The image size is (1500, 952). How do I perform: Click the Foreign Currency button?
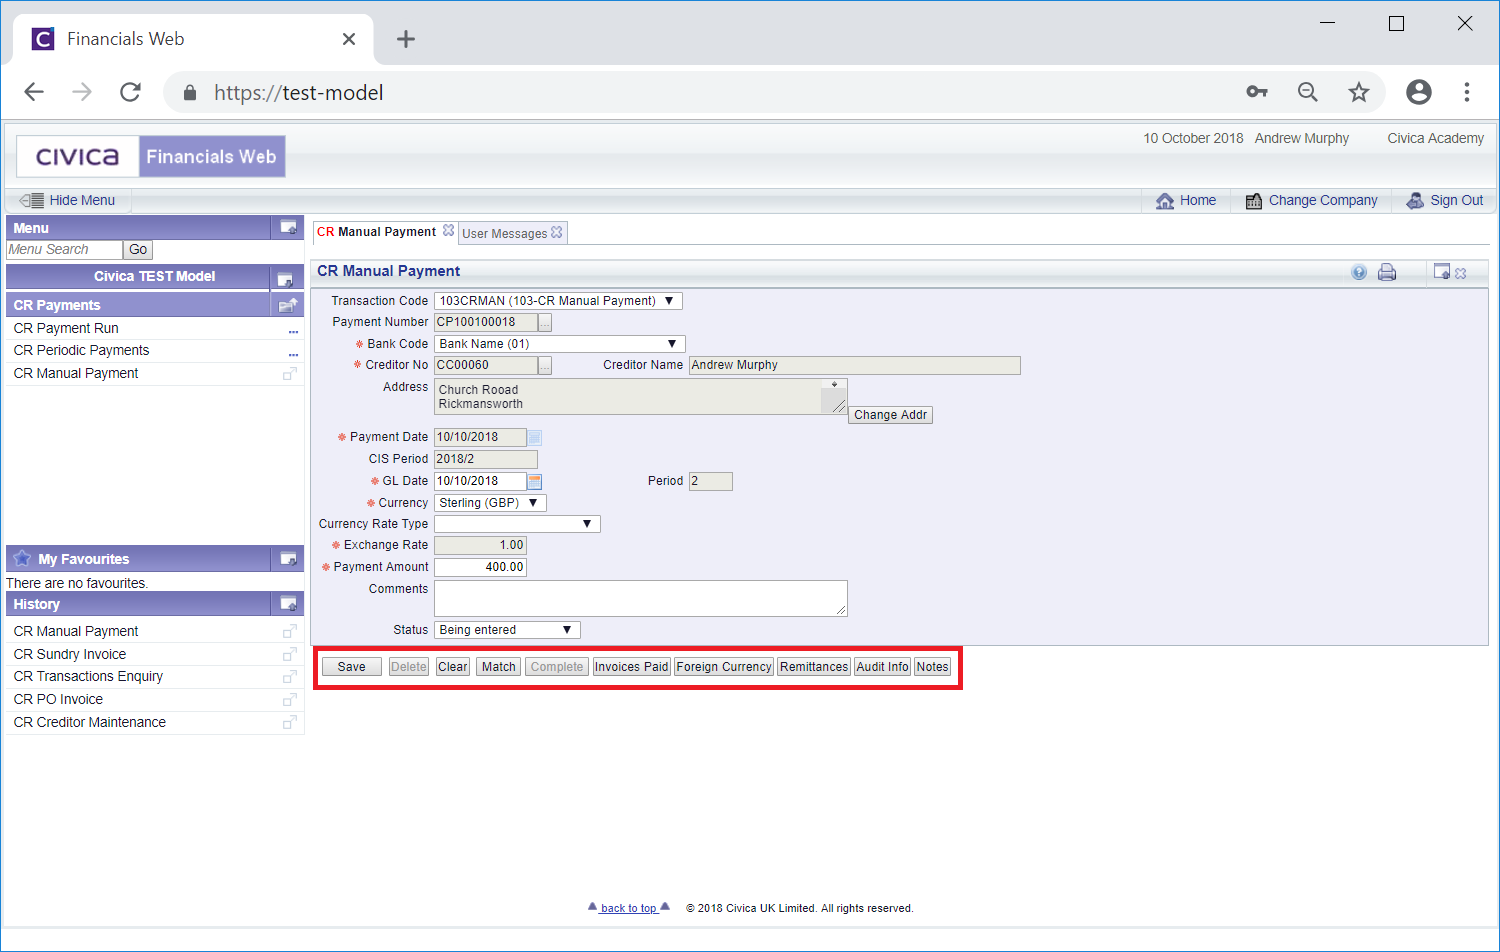724,667
